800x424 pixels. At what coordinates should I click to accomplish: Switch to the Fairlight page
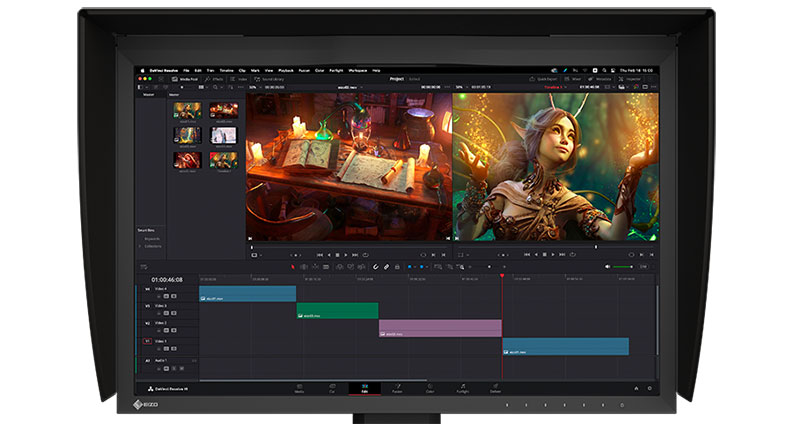coord(462,388)
